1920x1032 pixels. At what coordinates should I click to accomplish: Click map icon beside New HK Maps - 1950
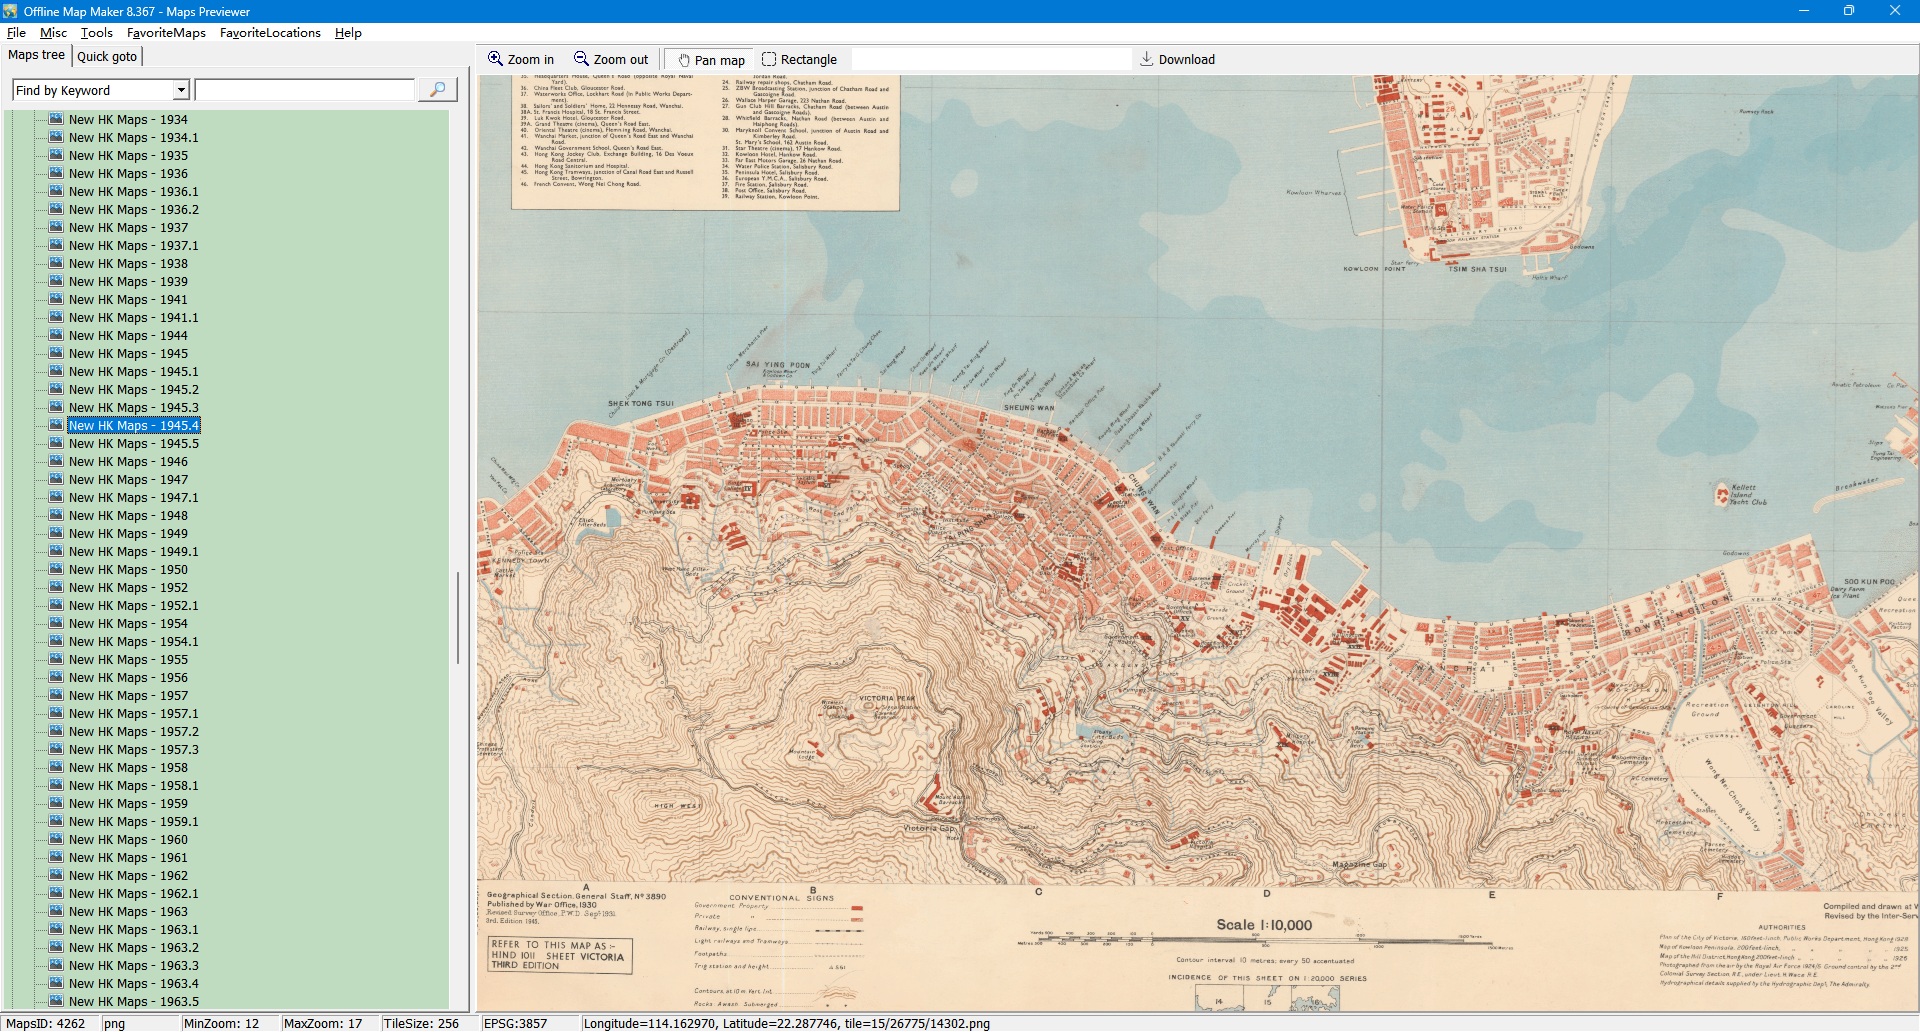56,569
